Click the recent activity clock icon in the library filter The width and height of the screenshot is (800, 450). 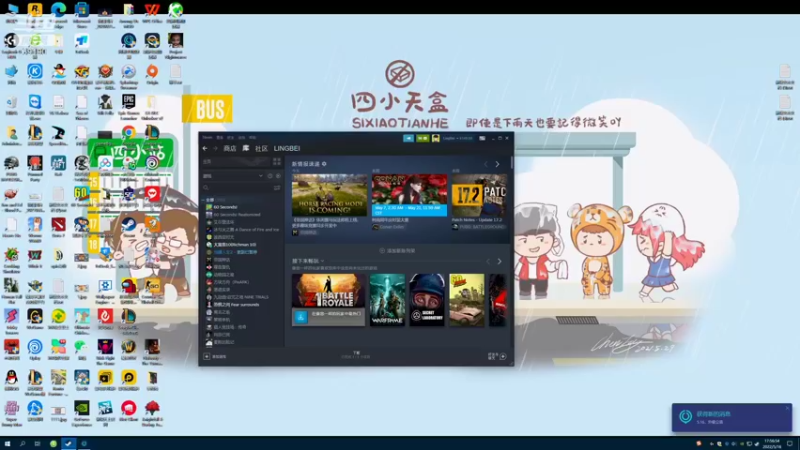coord(270,176)
